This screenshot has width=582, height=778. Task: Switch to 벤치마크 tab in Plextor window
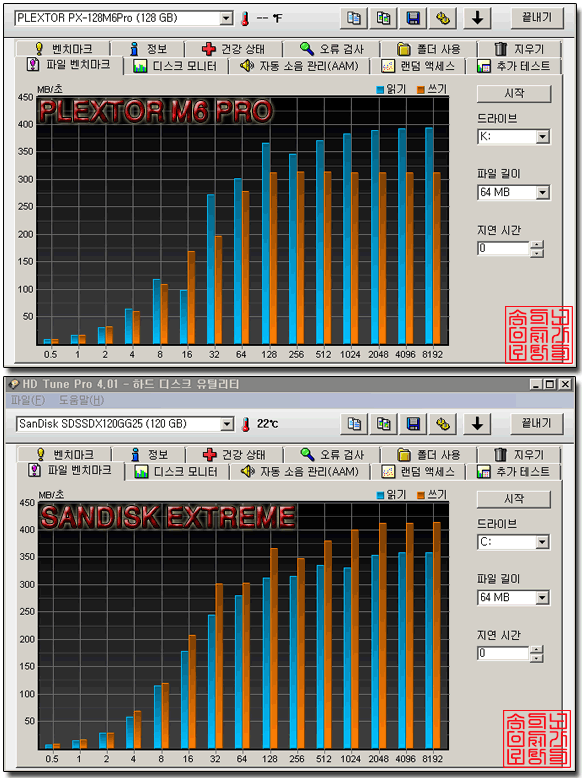pyautogui.click(x=64, y=49)
